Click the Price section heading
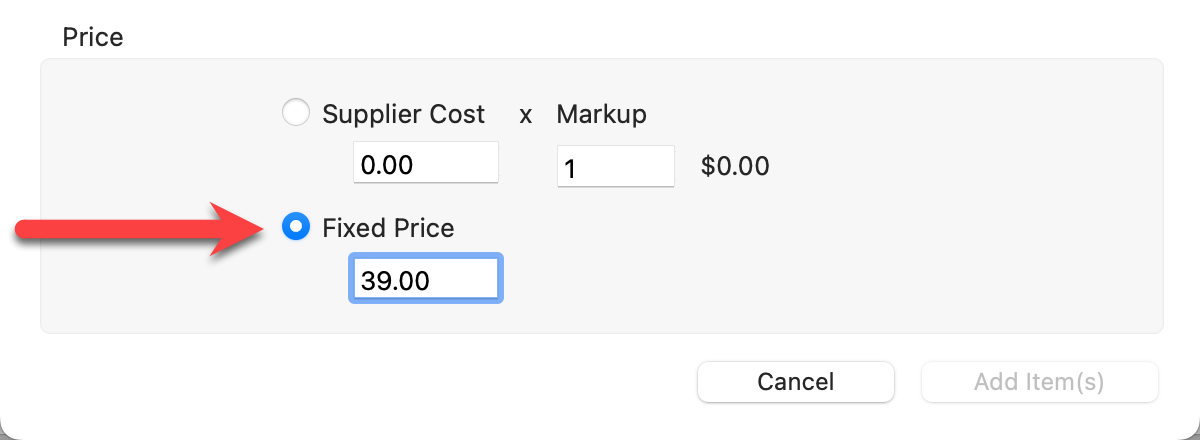The image size is (1200, 440). [93, 38]
